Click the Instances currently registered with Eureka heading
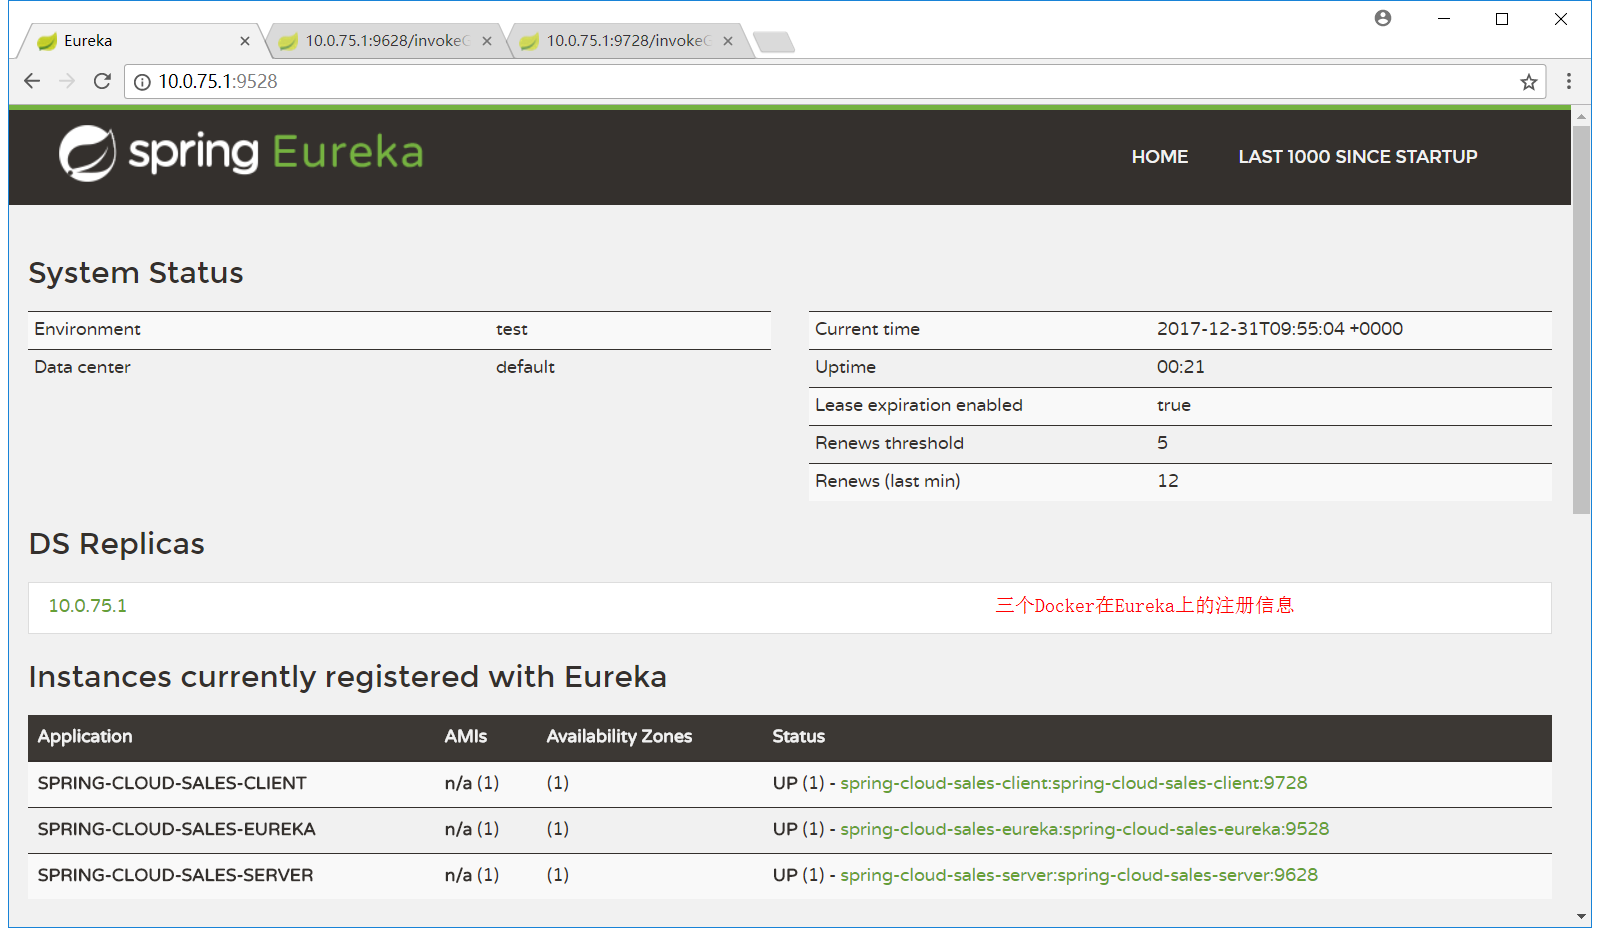 (348, 677)
